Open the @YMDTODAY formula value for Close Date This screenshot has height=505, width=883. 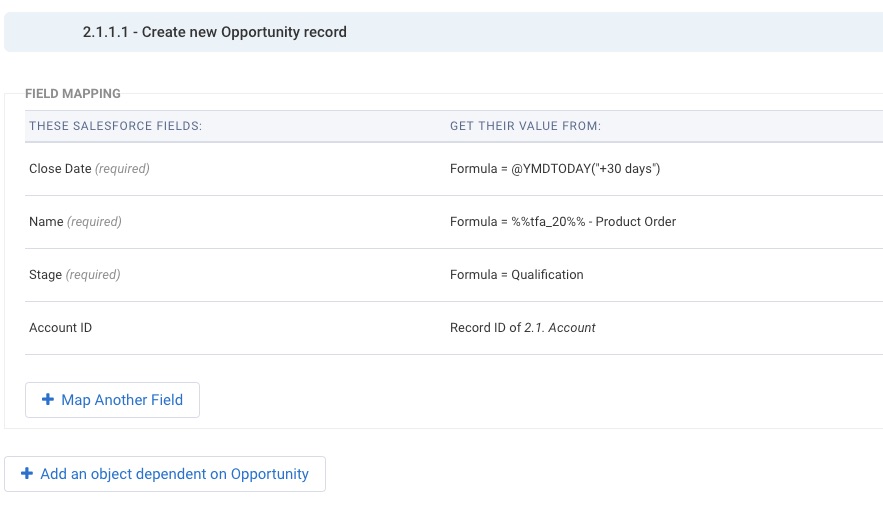555,169
